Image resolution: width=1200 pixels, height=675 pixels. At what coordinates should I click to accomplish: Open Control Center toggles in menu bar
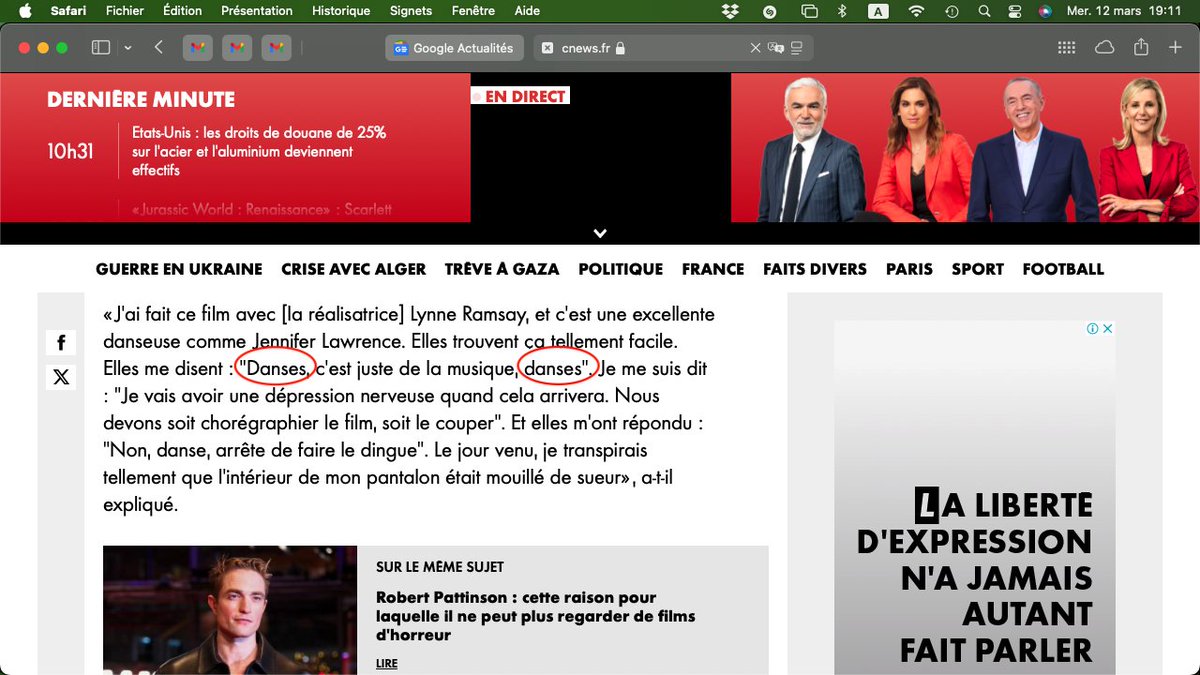(1014, 11)
